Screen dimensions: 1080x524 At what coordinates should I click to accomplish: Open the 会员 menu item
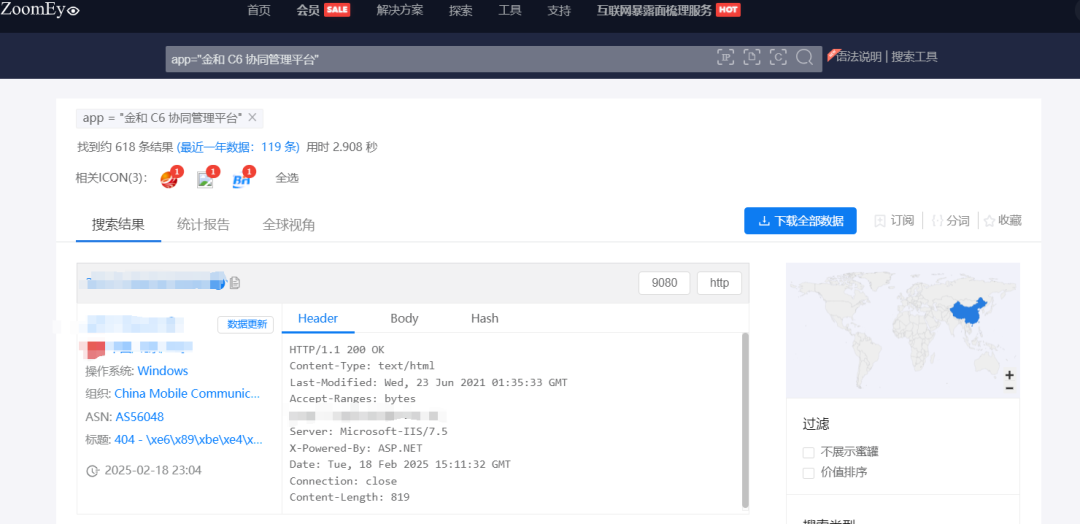coord(308,10)
